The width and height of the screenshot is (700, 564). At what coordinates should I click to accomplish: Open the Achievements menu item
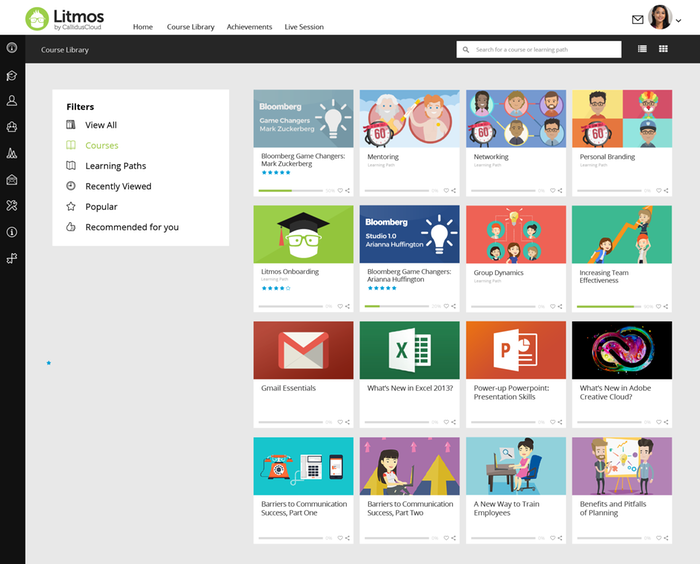pos(249,27)
